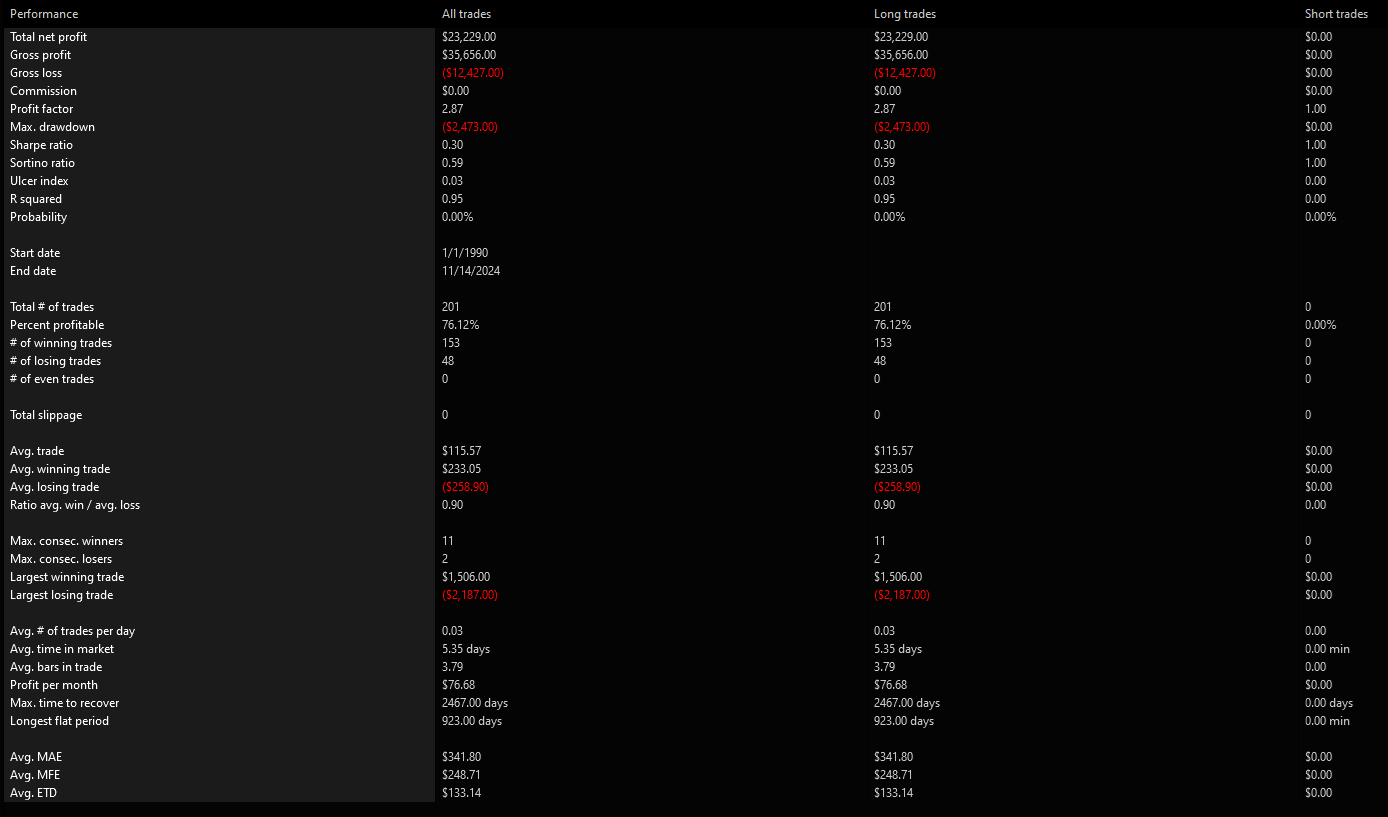
Task: Select the # of even trades label
Action: (x=52, y=379)
